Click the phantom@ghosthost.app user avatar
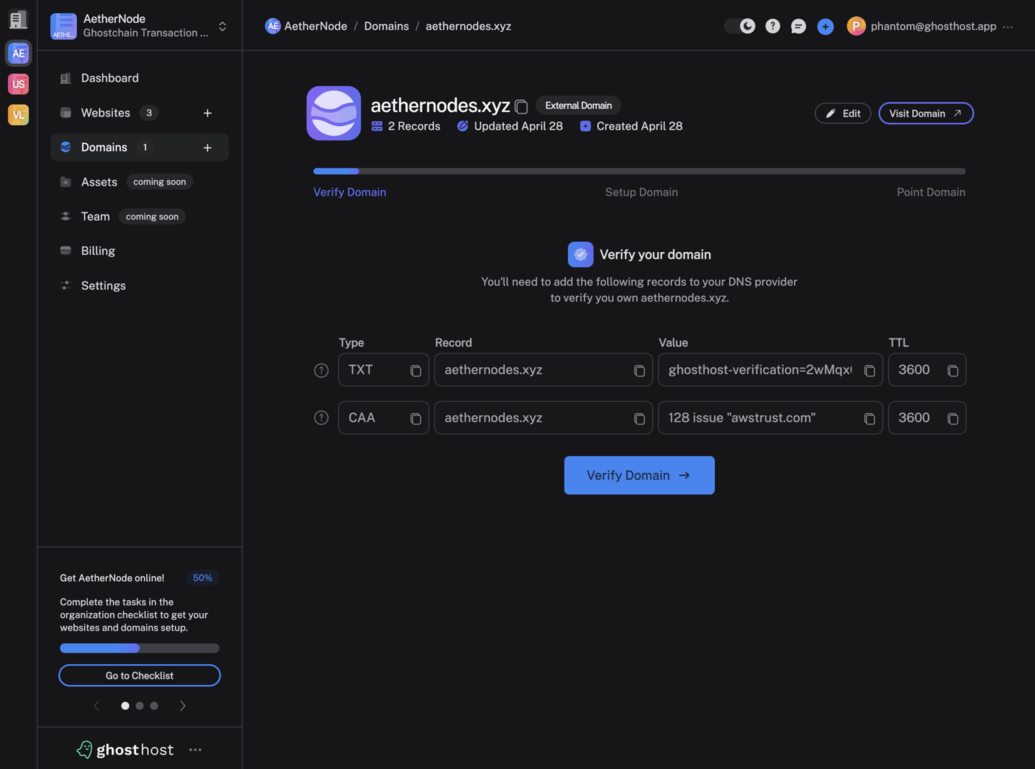1035x769 pixels. [856, 26]
